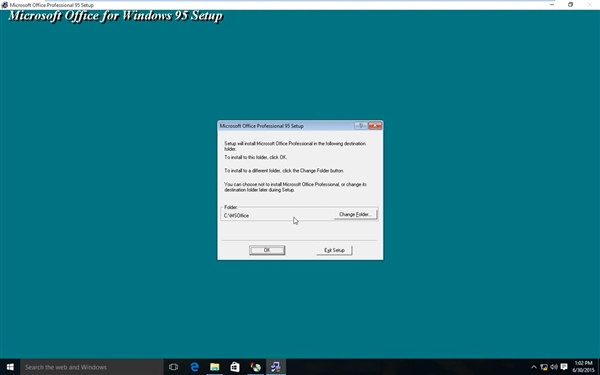600x375 pixels.
Task: Click the colorful disc icon on taskbar
Action: click(x=255, y=367)
